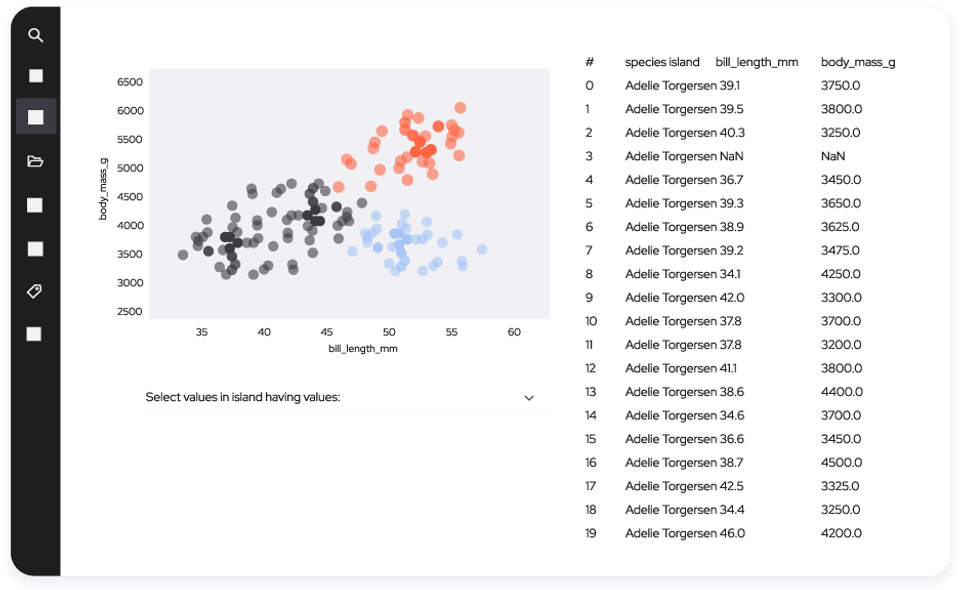Screen dimensions: 960x590
Task: Click the island column header
Action: 684,61
